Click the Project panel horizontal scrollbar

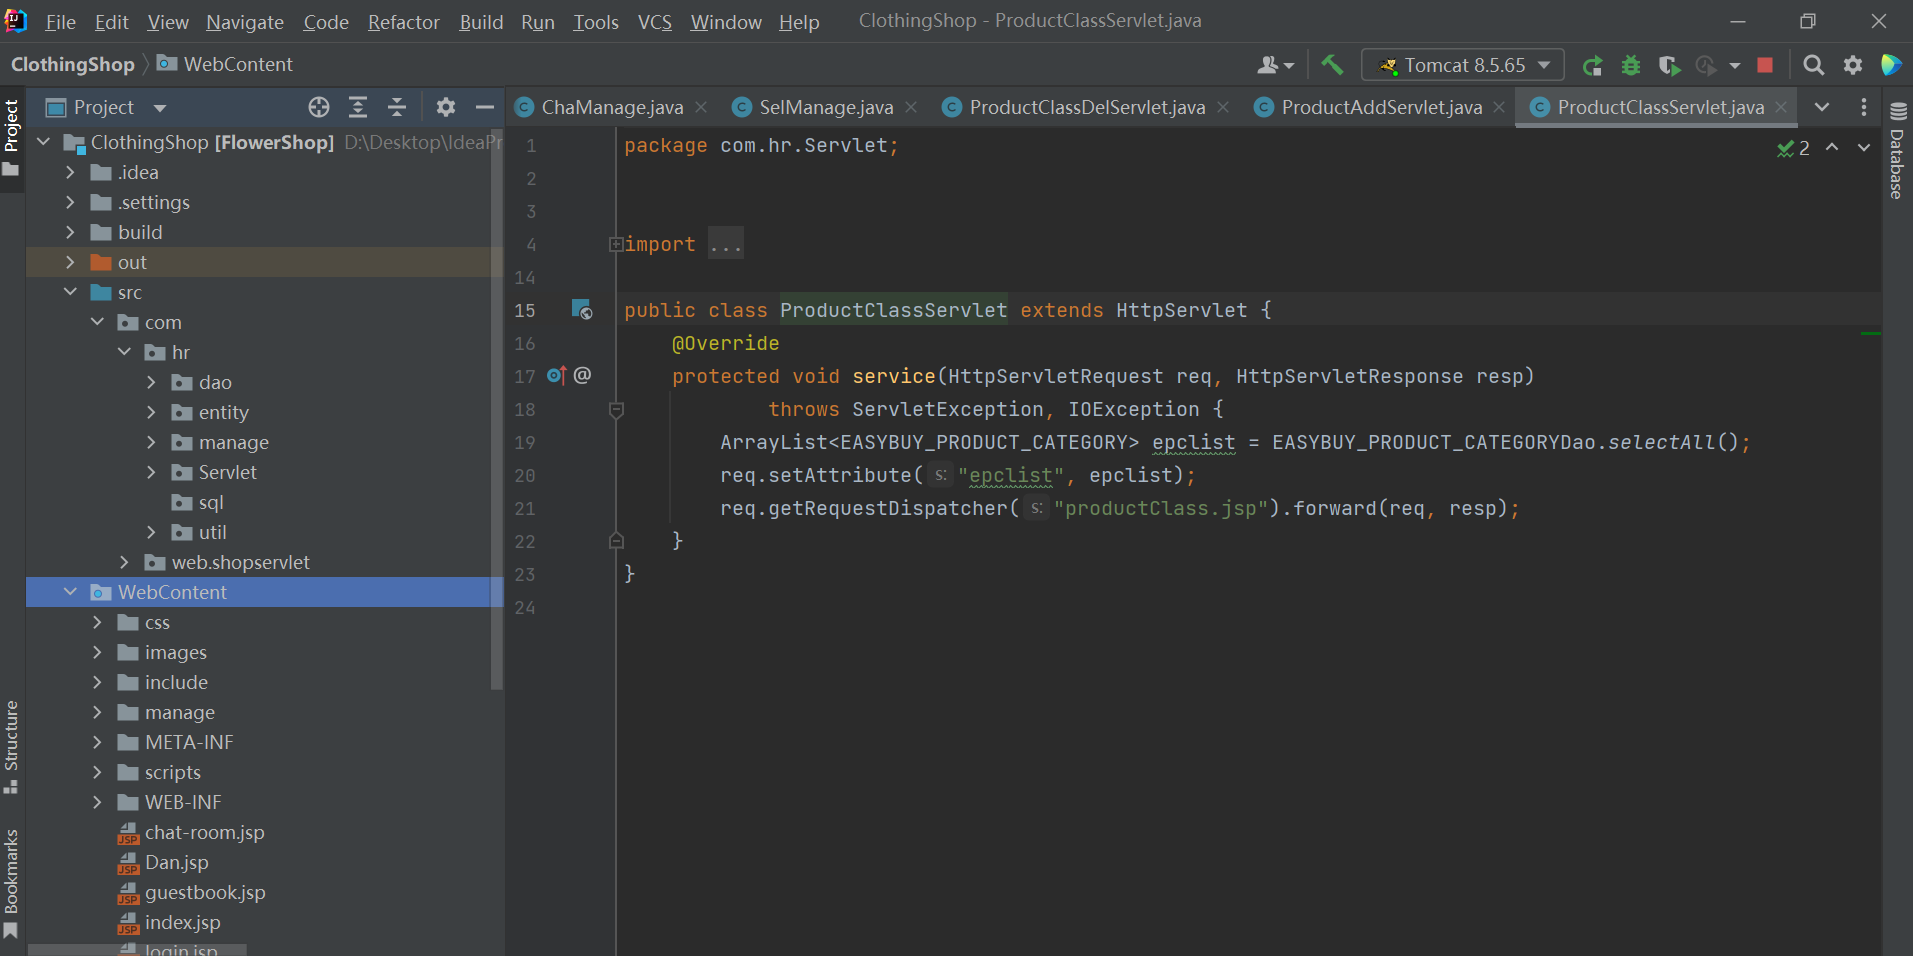click(137, 950)
